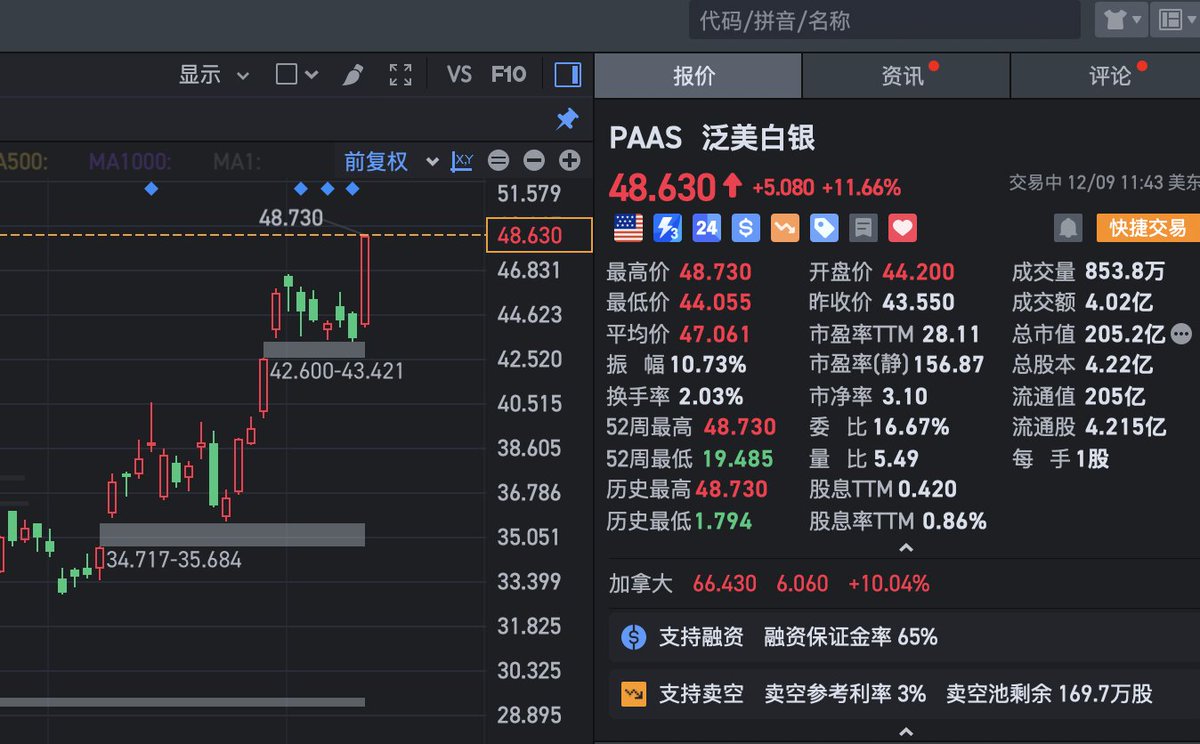Viewport: 1200px width, 744px height.
Task: Click the 34.717-35.684 gap zone label
Action: (174, 560)
